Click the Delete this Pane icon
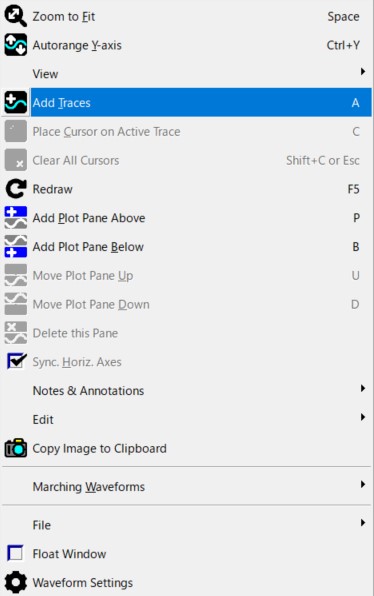 [16, 333]
